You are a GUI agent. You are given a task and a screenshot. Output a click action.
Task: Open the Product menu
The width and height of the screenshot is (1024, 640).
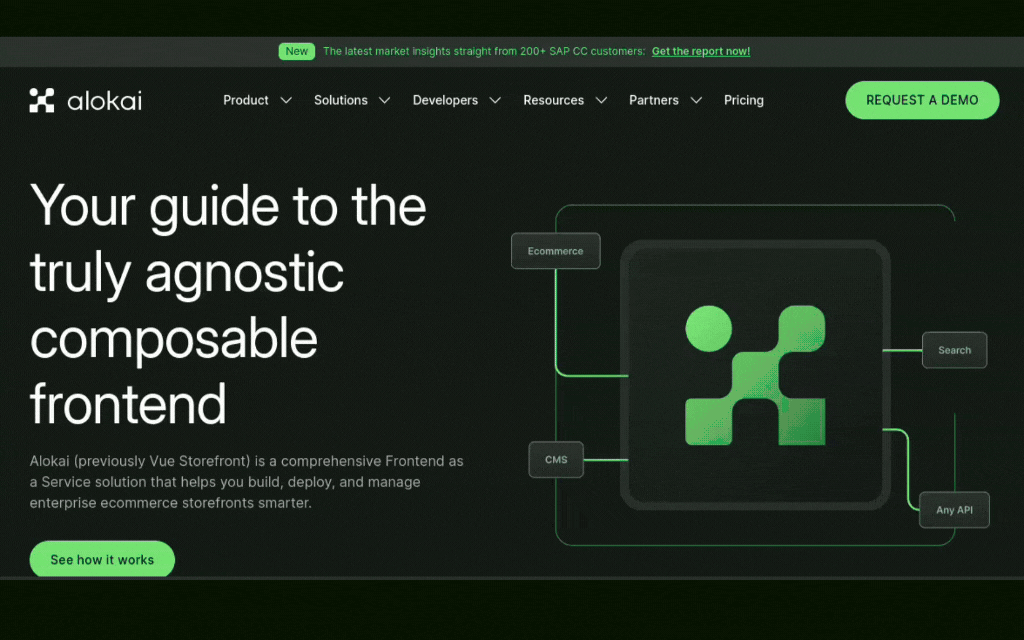[x=246, y=100]
